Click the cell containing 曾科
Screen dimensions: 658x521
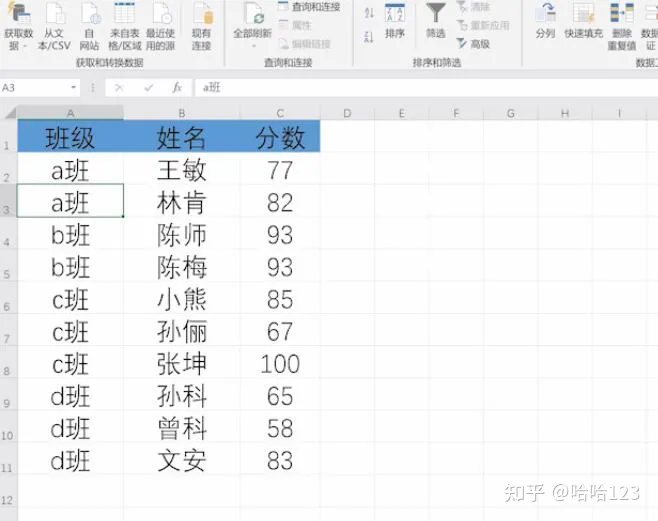tap(182, 427)
